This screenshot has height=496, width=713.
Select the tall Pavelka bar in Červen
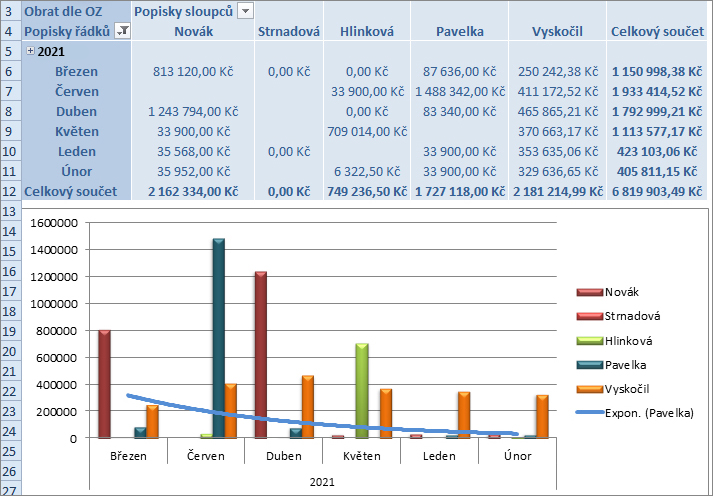pos(219,338)
